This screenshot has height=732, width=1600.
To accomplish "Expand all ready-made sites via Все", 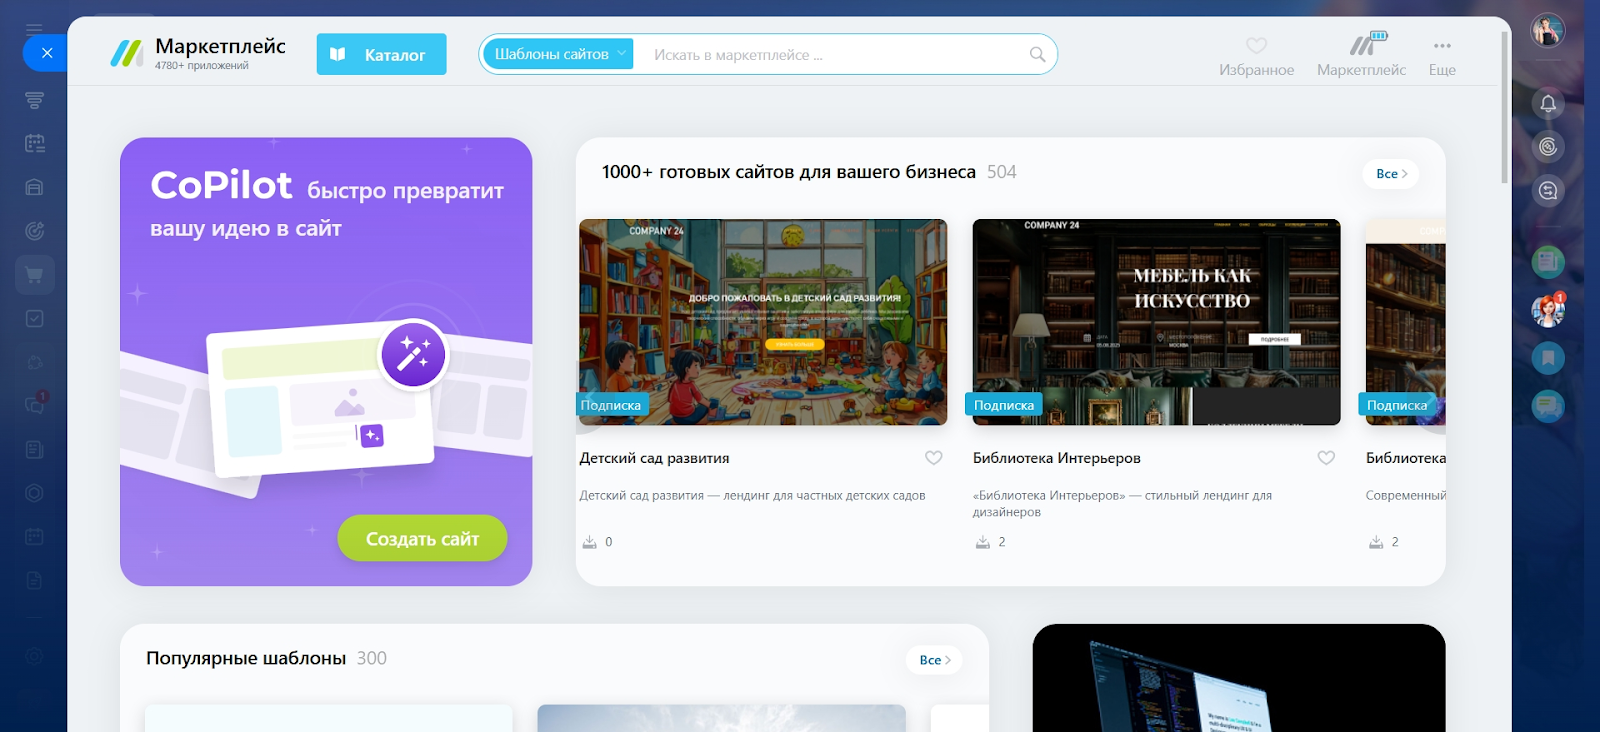I will pyautogui.click(x=1390, y=174).
